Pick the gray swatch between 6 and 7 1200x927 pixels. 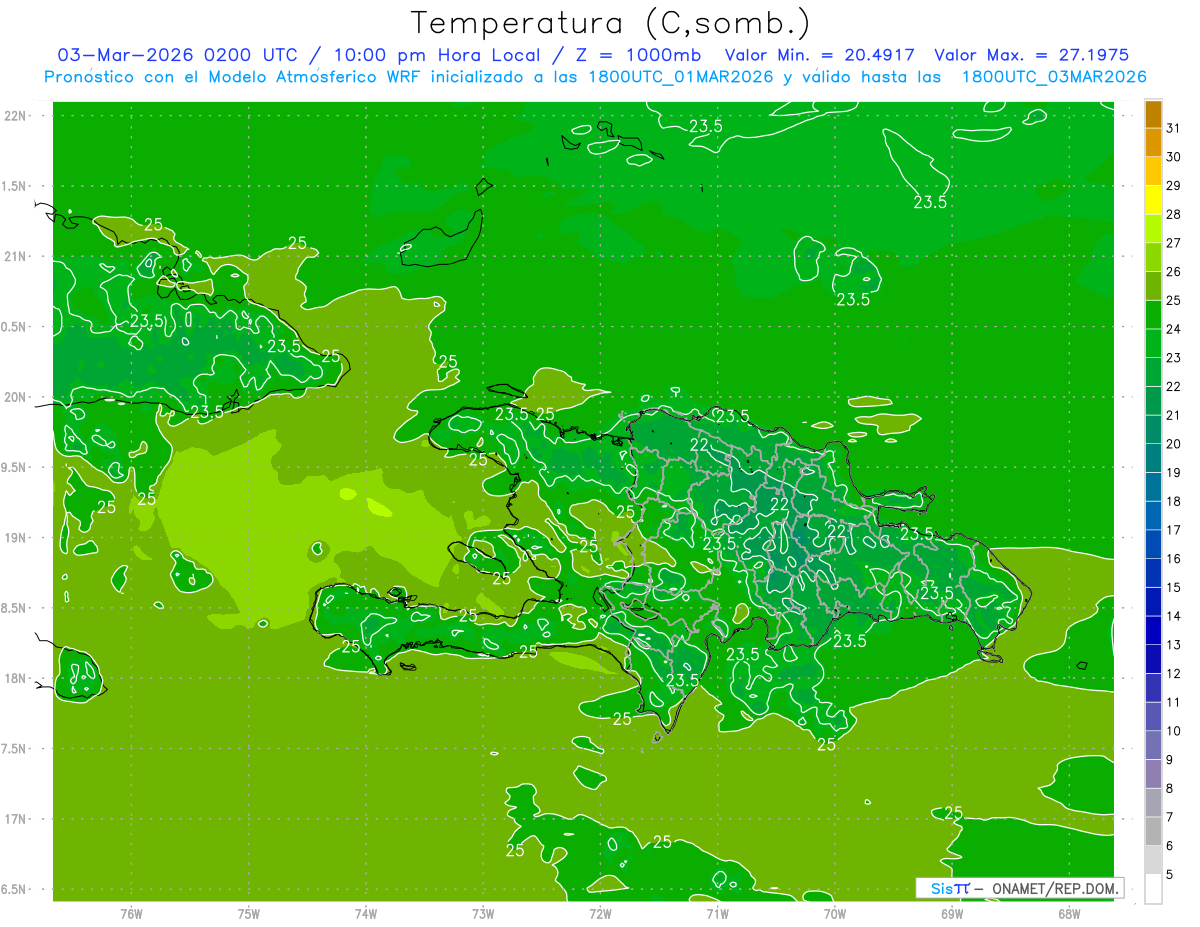tap(1153, 831)
